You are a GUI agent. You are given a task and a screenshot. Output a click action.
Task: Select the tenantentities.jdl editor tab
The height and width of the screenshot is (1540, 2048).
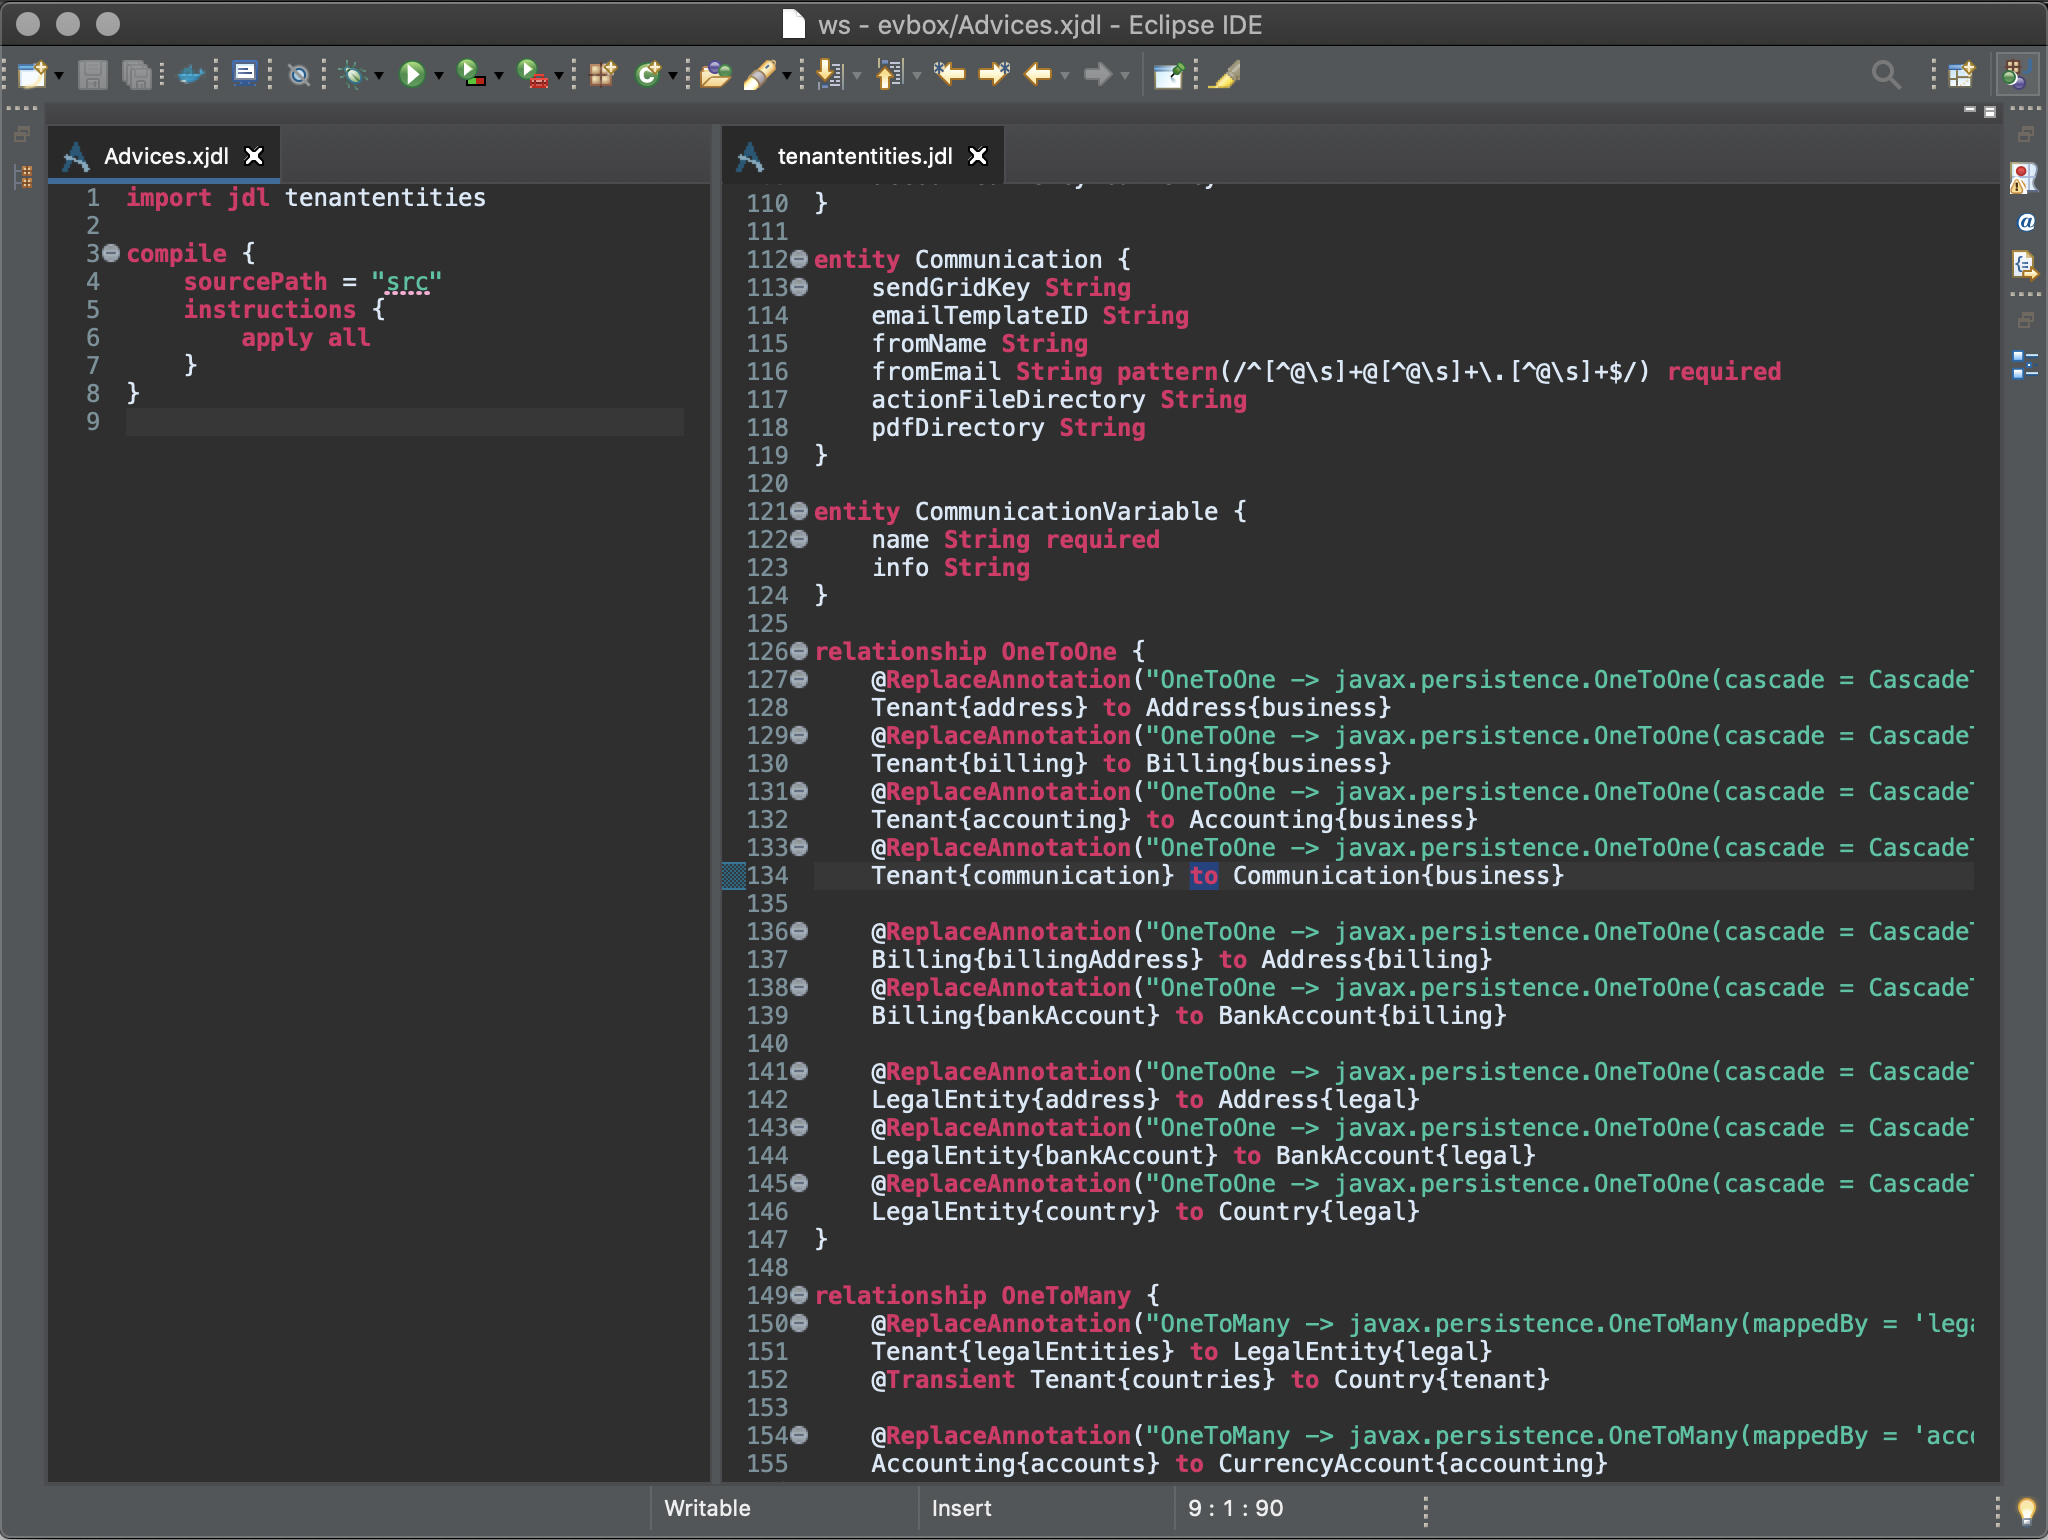coord(864,156)
